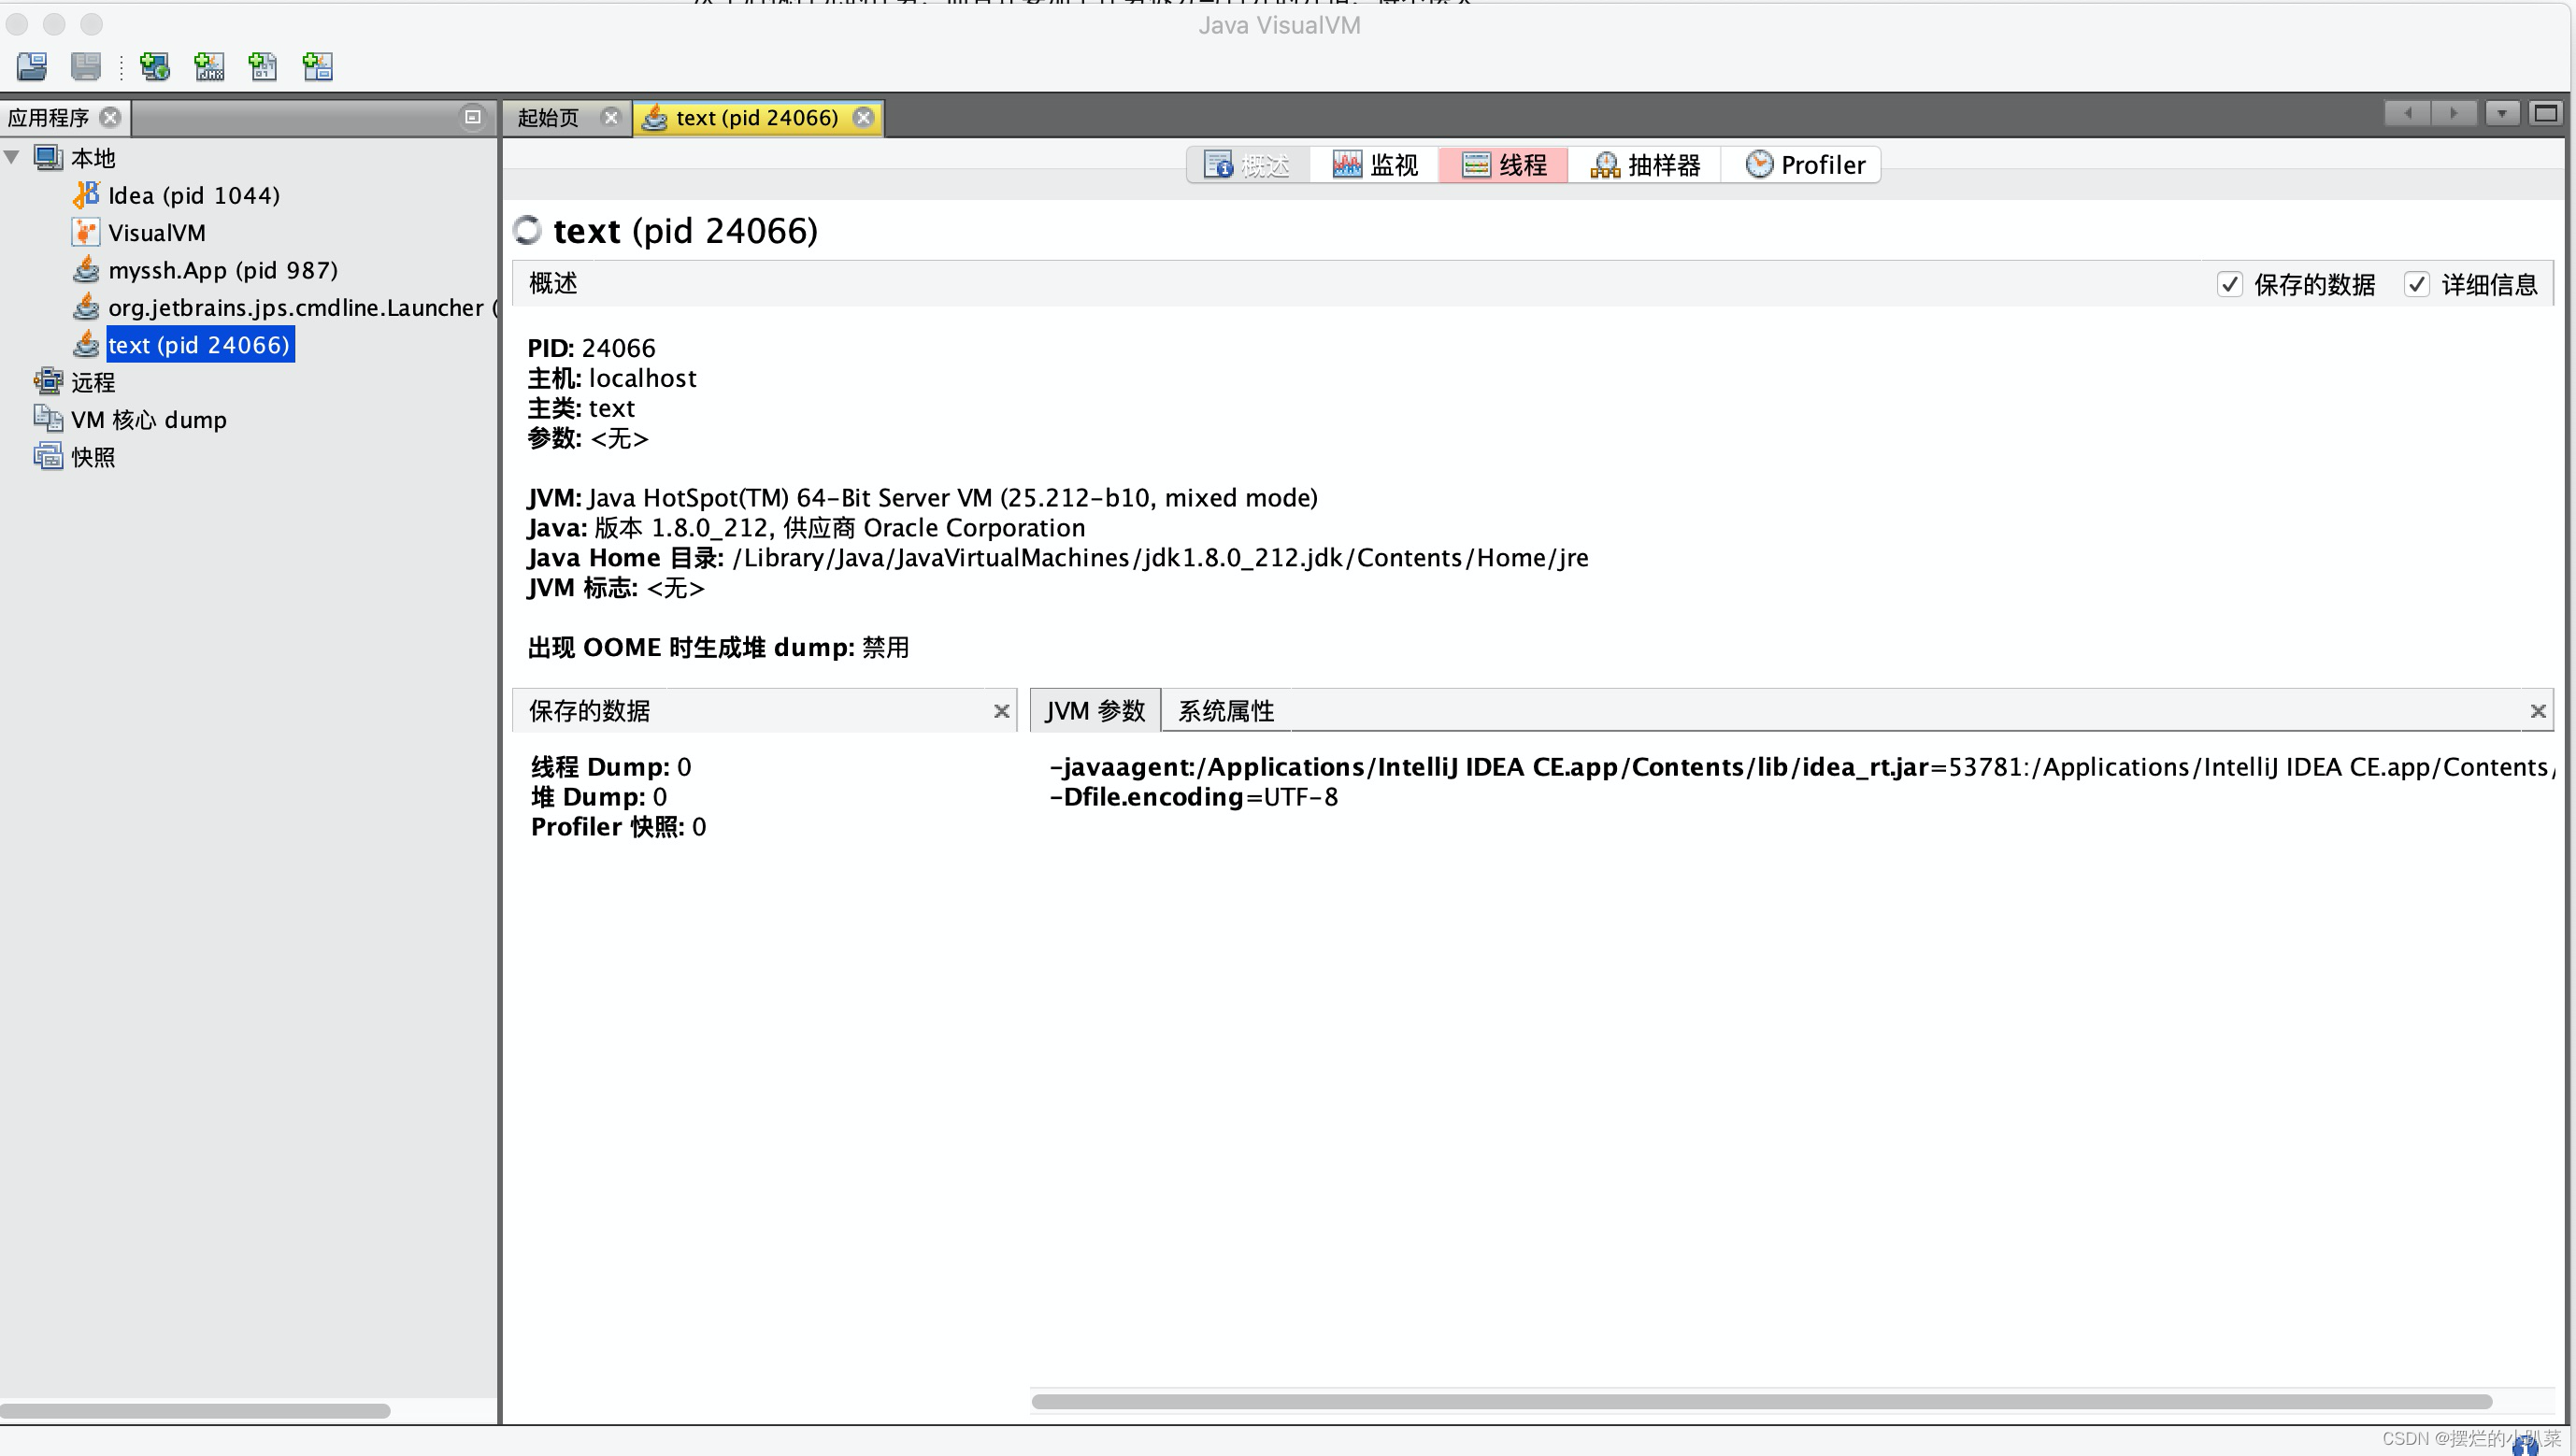Close the 起始页 tab
The width and height of the screenshot is (2576, 1456).
(x=610, y=117)
